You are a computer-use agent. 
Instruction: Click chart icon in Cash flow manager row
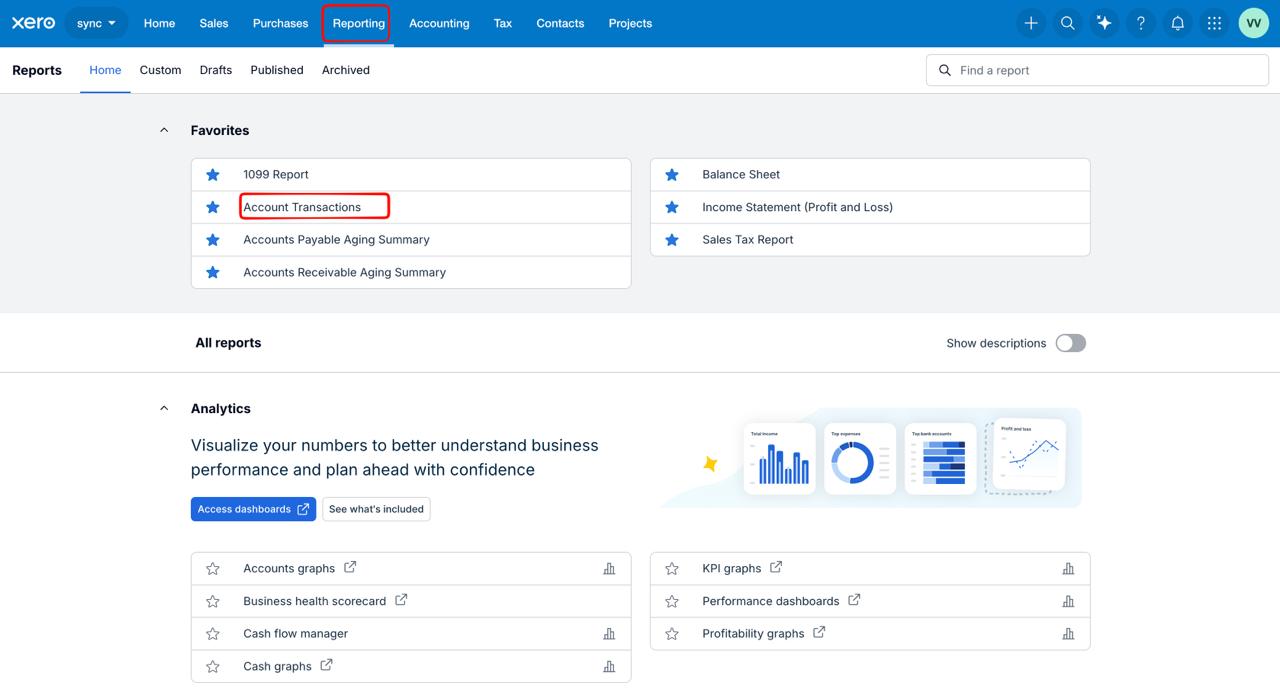(609, 634)
